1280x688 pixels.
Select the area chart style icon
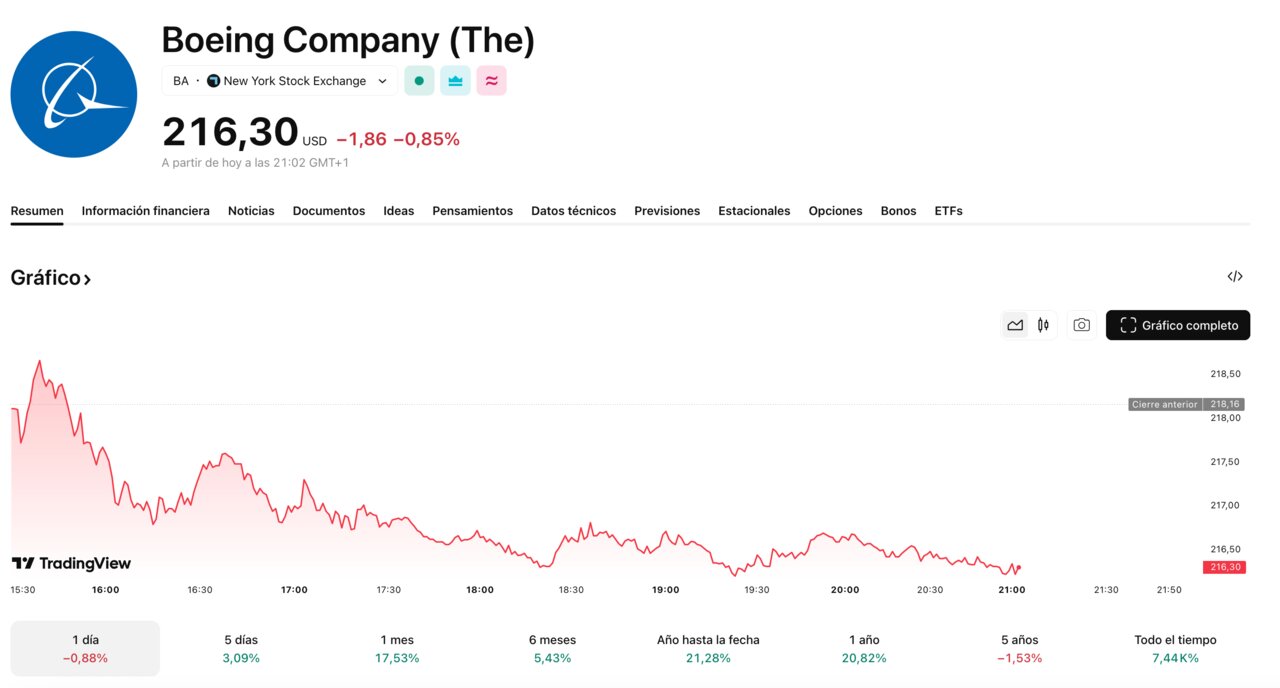pyautogui.click(x=1014, y=325)
